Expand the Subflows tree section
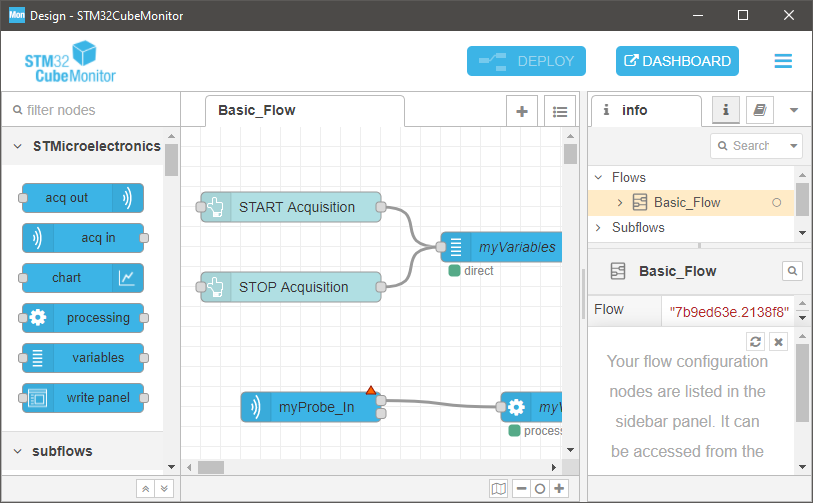The height and width of the screenshot is (503, 813). (x=598, y=227)
